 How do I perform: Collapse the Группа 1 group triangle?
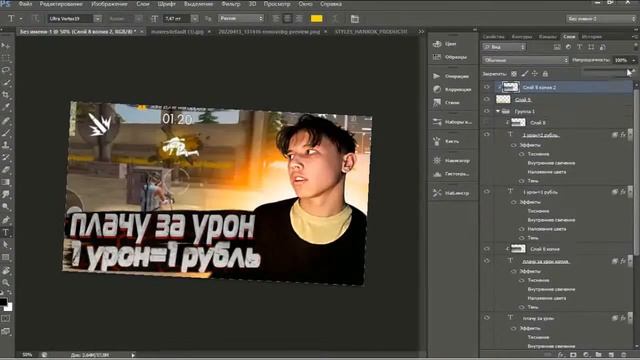498,111
